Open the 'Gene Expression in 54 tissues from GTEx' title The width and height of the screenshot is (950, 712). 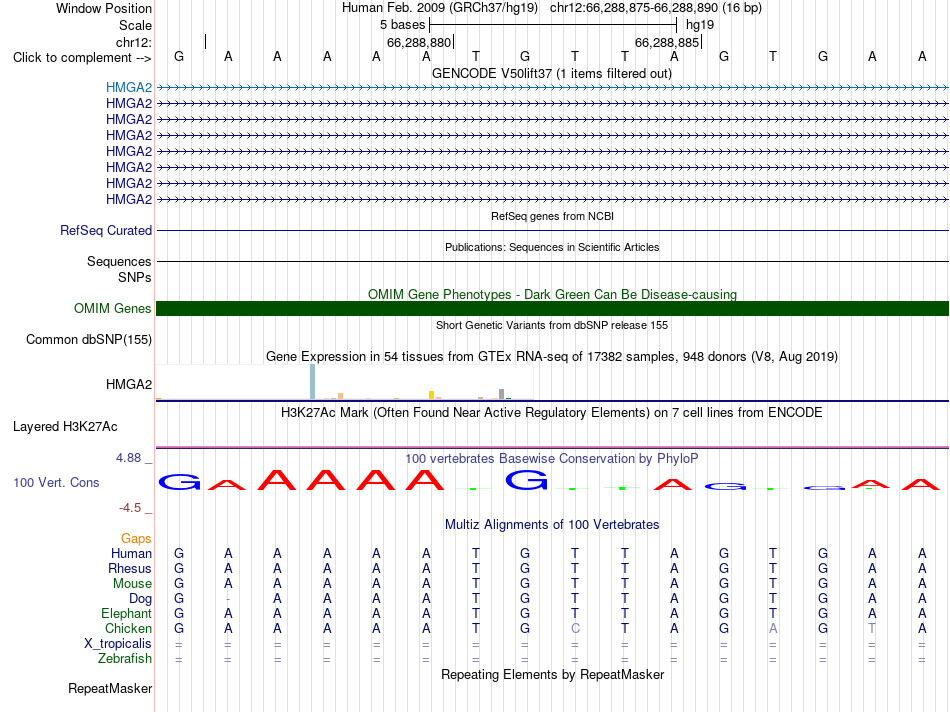552,356
